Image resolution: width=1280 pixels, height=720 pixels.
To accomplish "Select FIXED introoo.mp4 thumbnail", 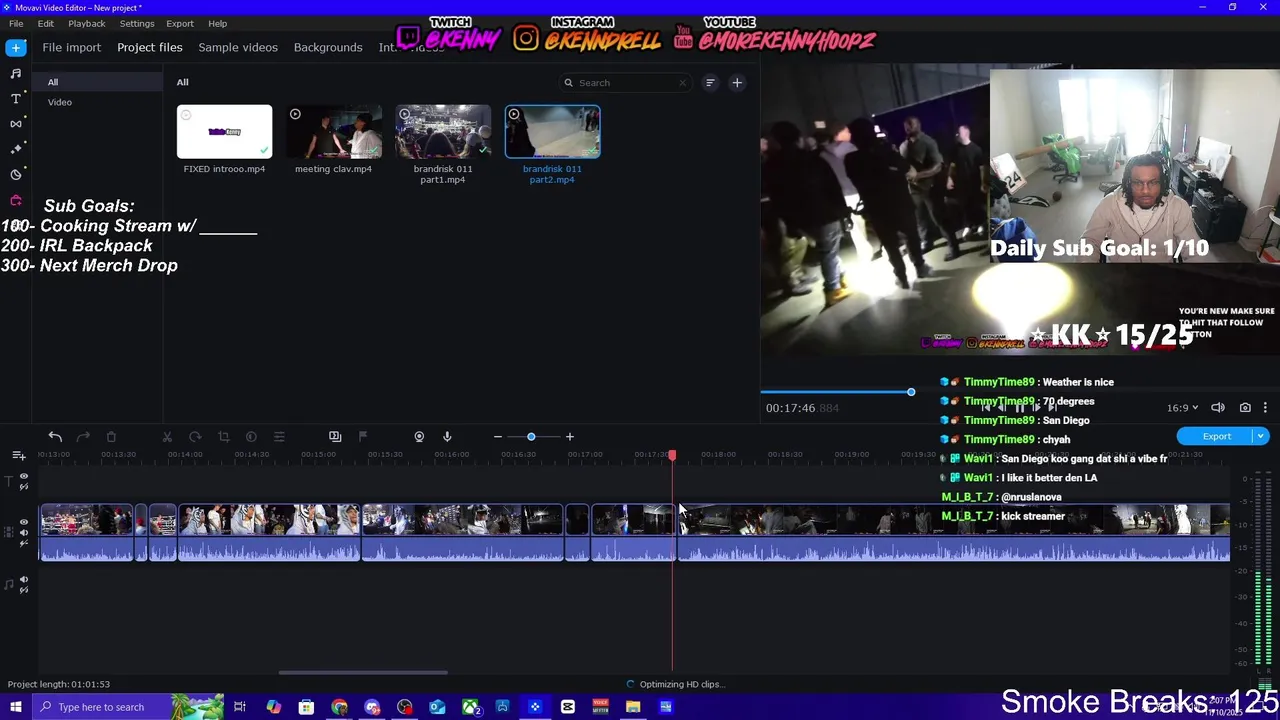I will 224,131.
